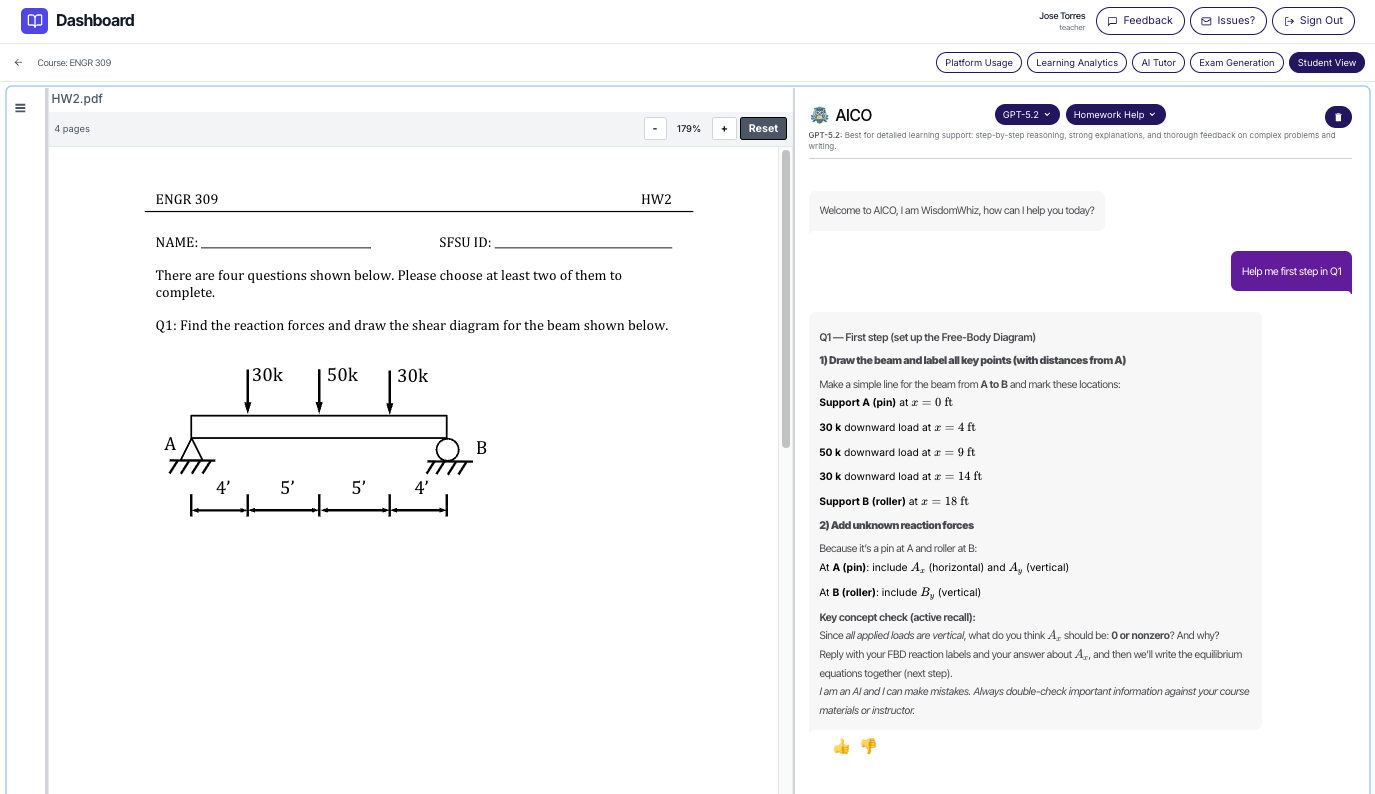Select the Student View tab
This screenshot has width=1375, height=794.
[1327, 63]
